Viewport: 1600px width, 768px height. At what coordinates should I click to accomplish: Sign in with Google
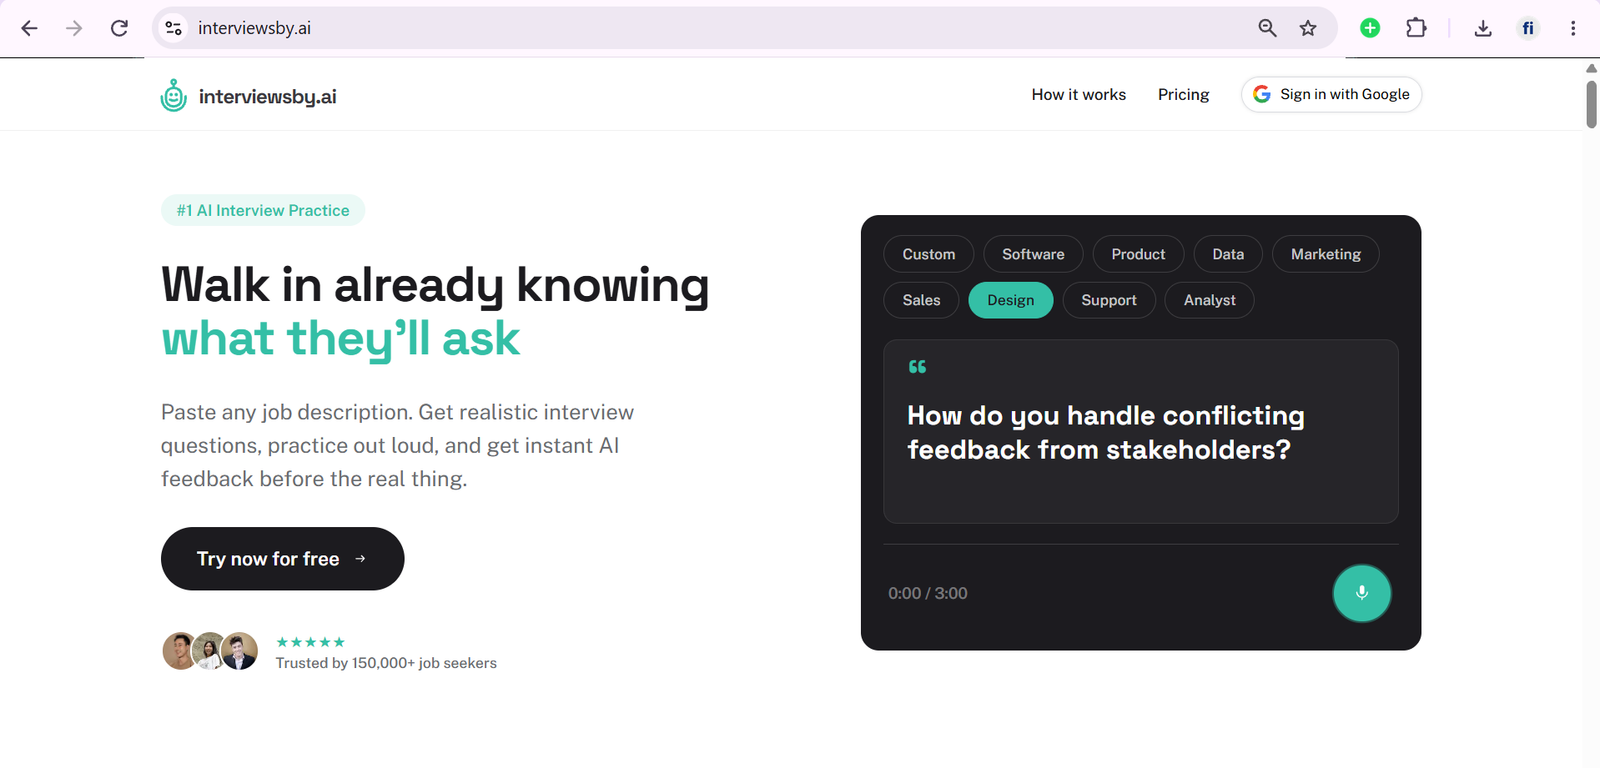[x=1331, y=94]
